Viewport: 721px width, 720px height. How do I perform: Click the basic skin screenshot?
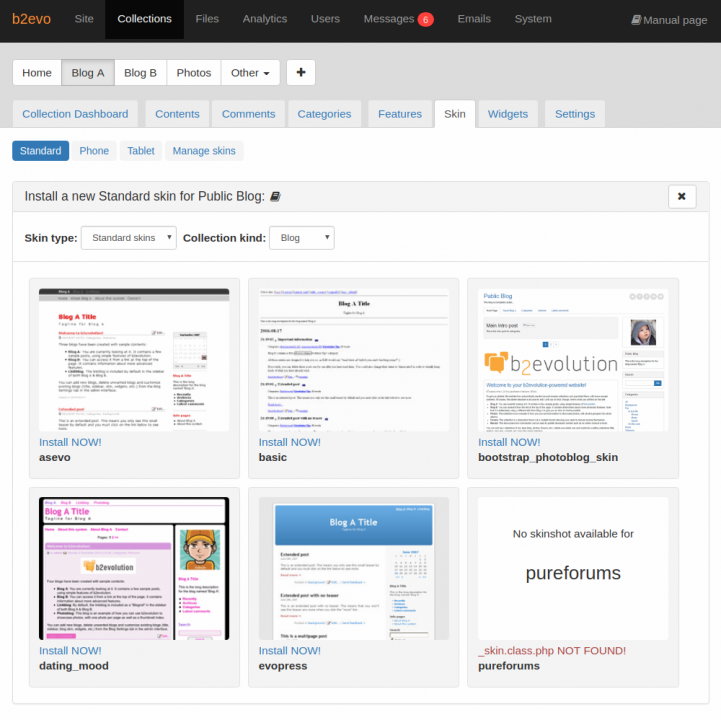pyautogui.click(x=354, y=360)
